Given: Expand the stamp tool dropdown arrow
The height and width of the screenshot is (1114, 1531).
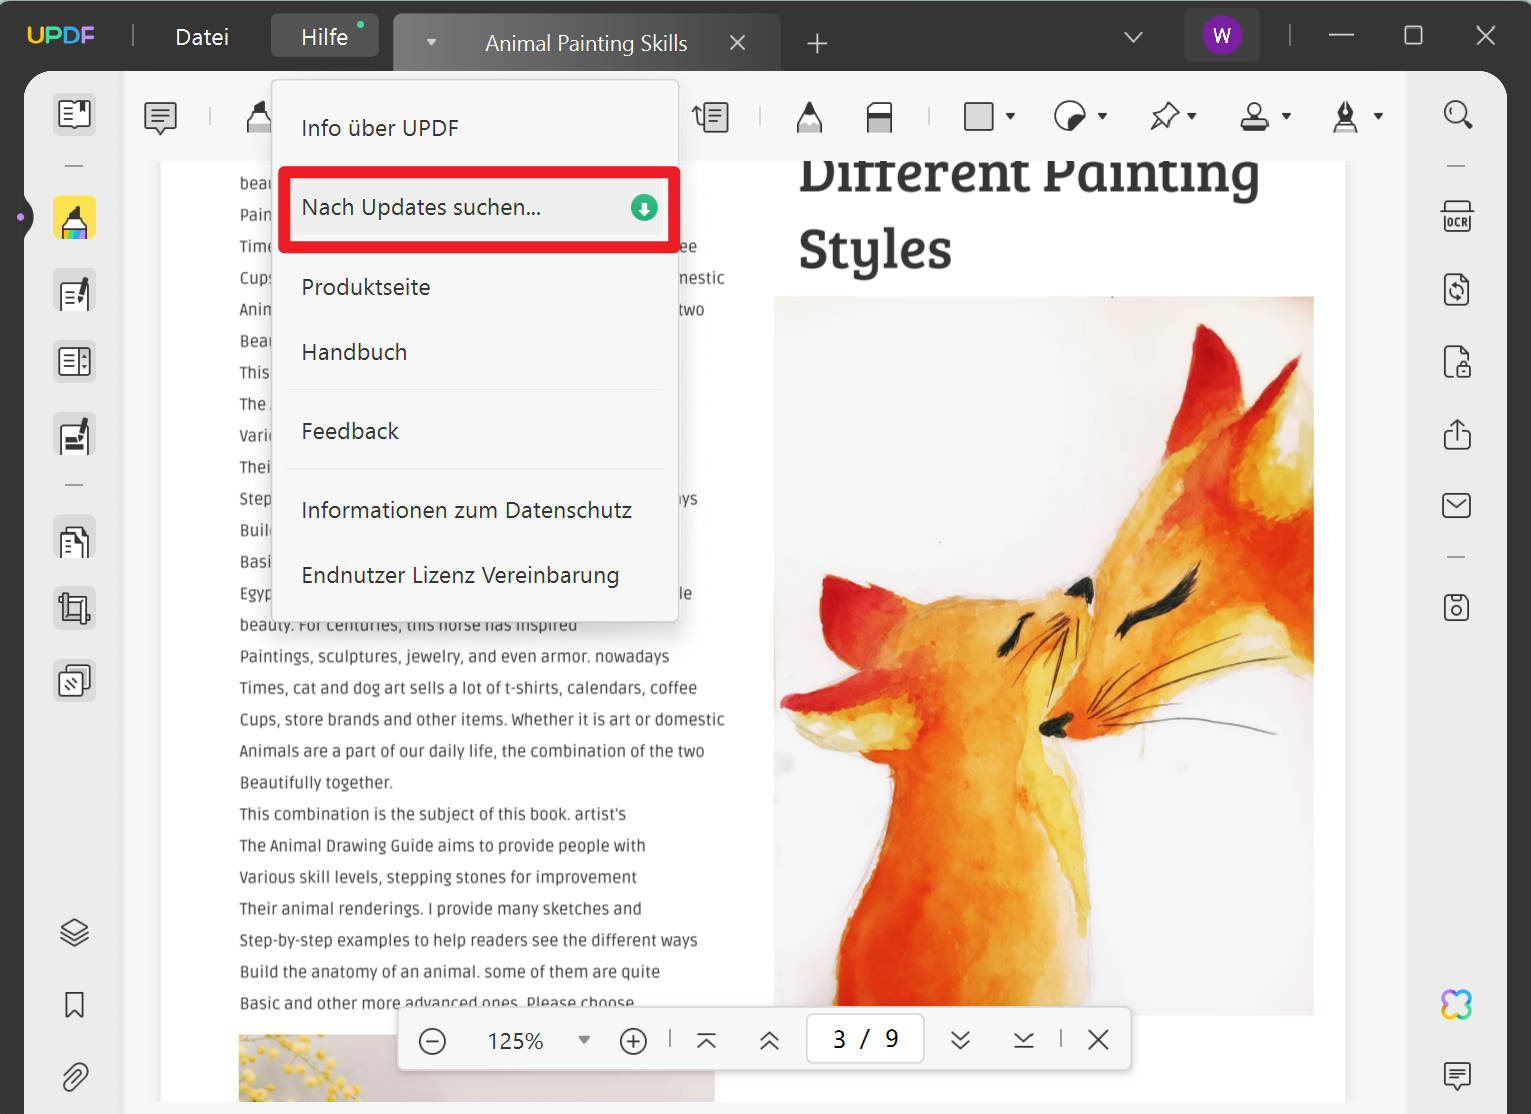Looking at the screenshot, I should 1286,117.
